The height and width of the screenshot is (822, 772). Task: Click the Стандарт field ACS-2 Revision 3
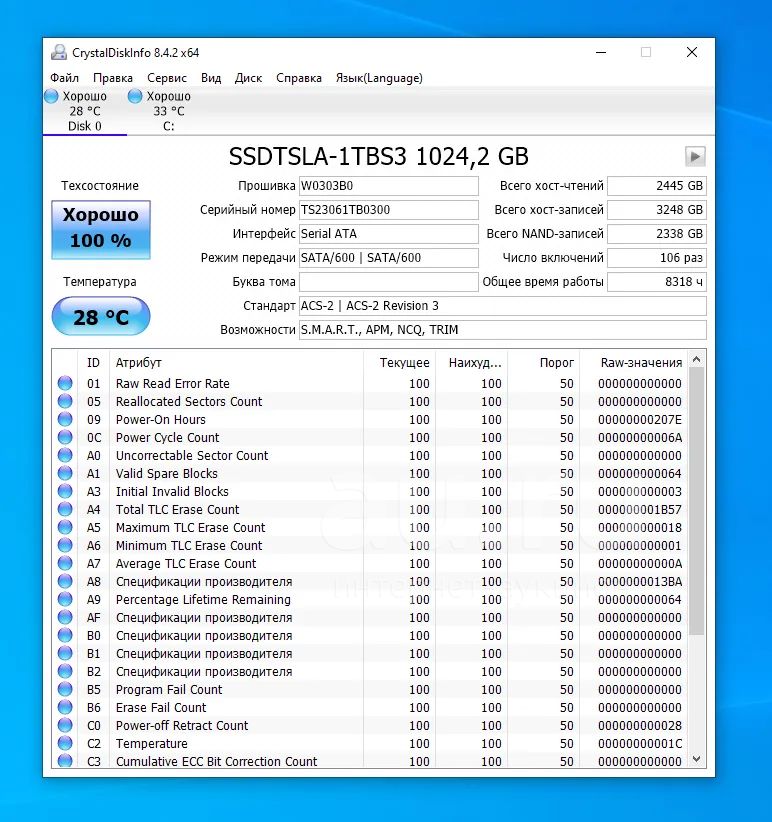503,306
